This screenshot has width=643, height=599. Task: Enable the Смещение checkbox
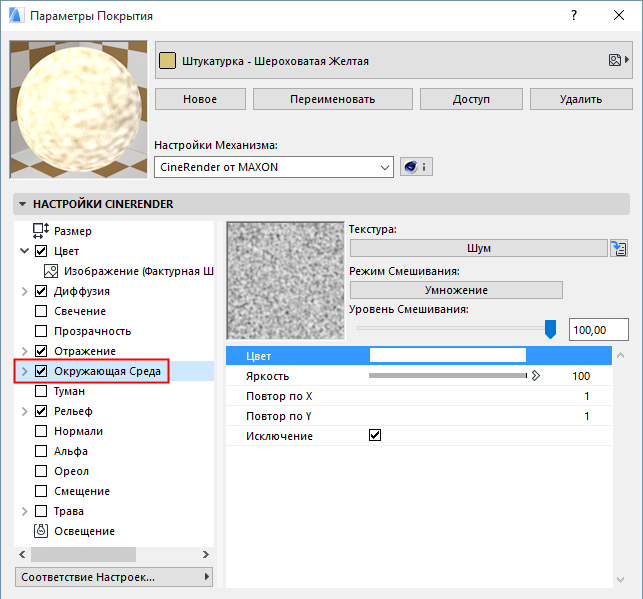tap(41, 491)
